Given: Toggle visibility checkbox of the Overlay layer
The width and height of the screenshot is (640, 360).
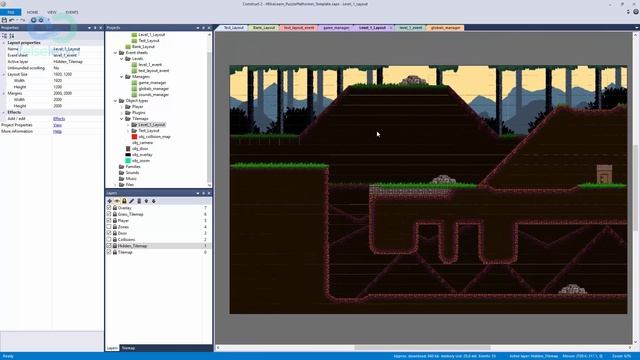Looking at the screenshot, I should [109, 208].
